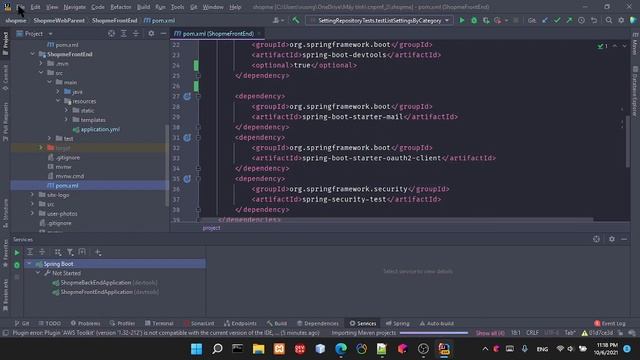This screenshot has height=360, width=640.
Task: Open filter options in Services toolbar
Action: click(x=70, y=252)
